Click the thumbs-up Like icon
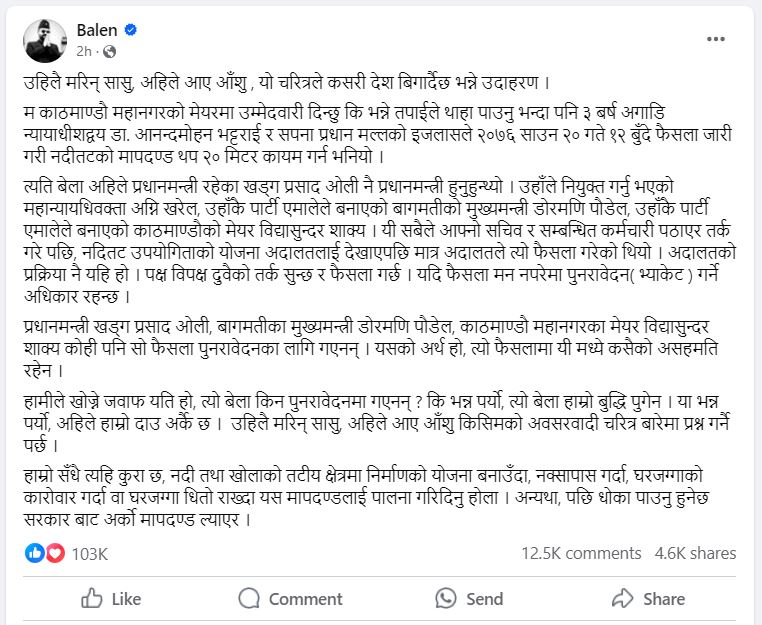 91,599
